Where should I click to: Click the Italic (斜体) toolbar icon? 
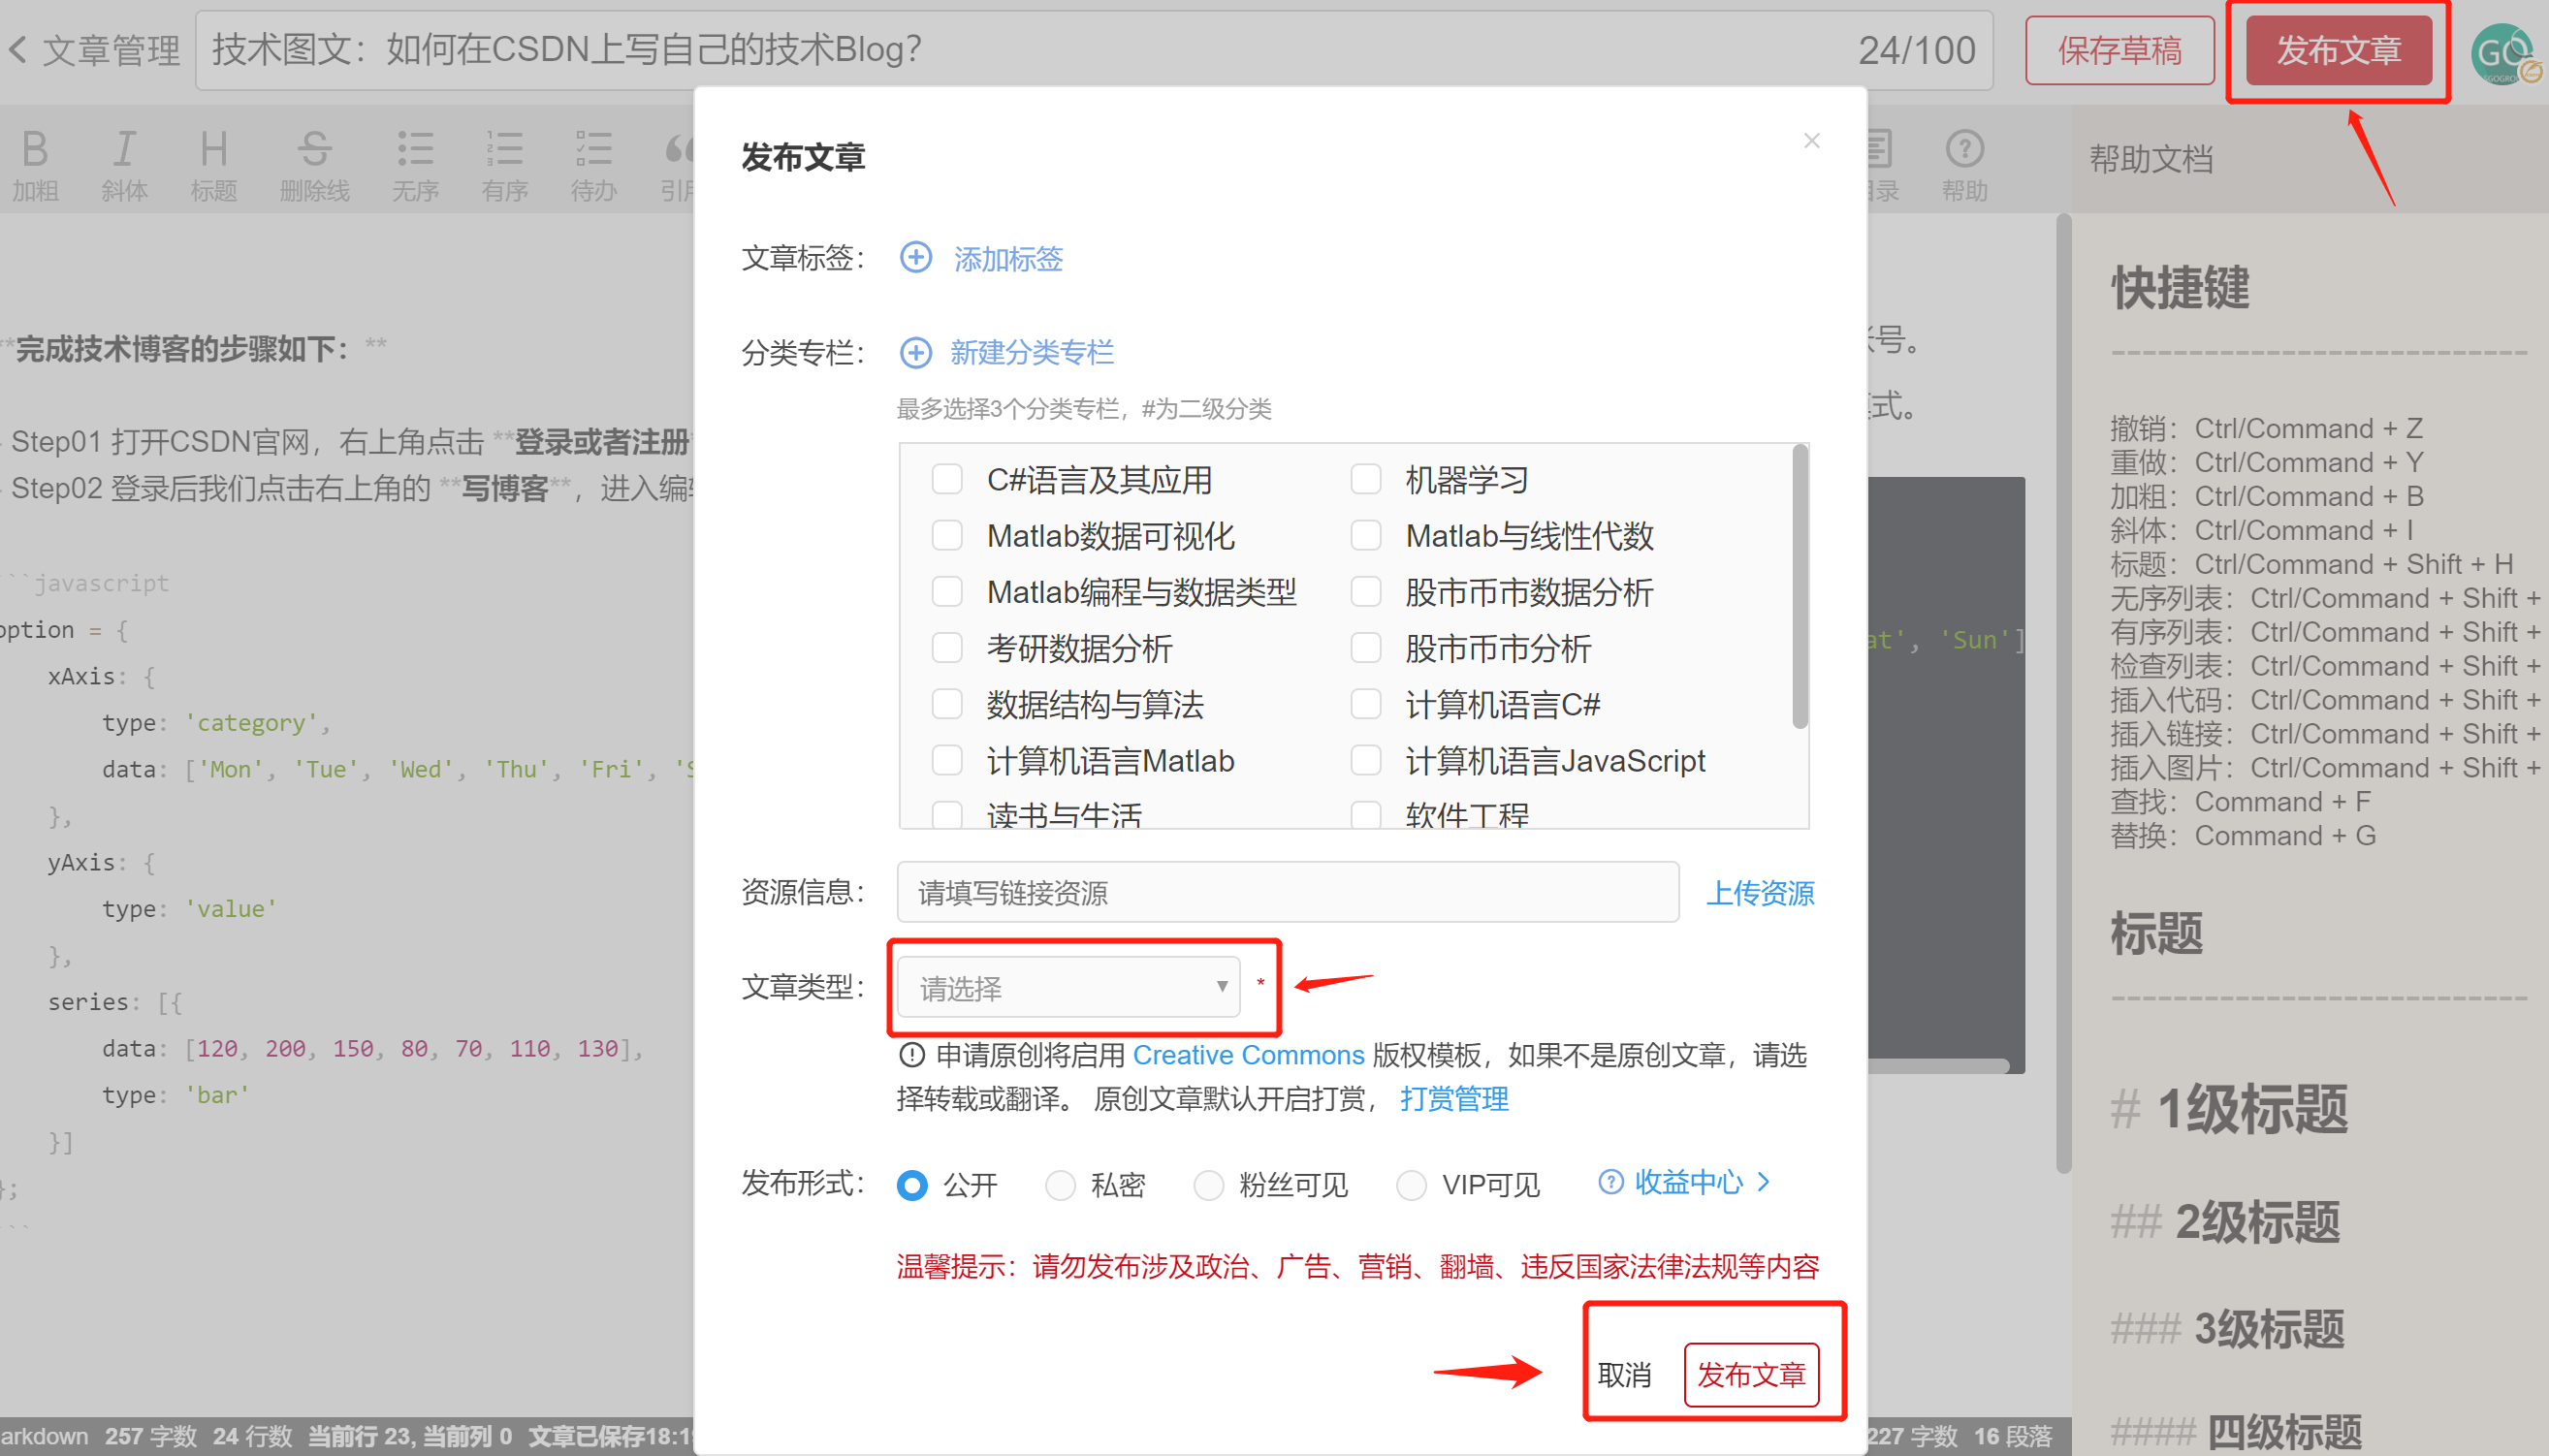pyautogui.click(x=124, y=165)
